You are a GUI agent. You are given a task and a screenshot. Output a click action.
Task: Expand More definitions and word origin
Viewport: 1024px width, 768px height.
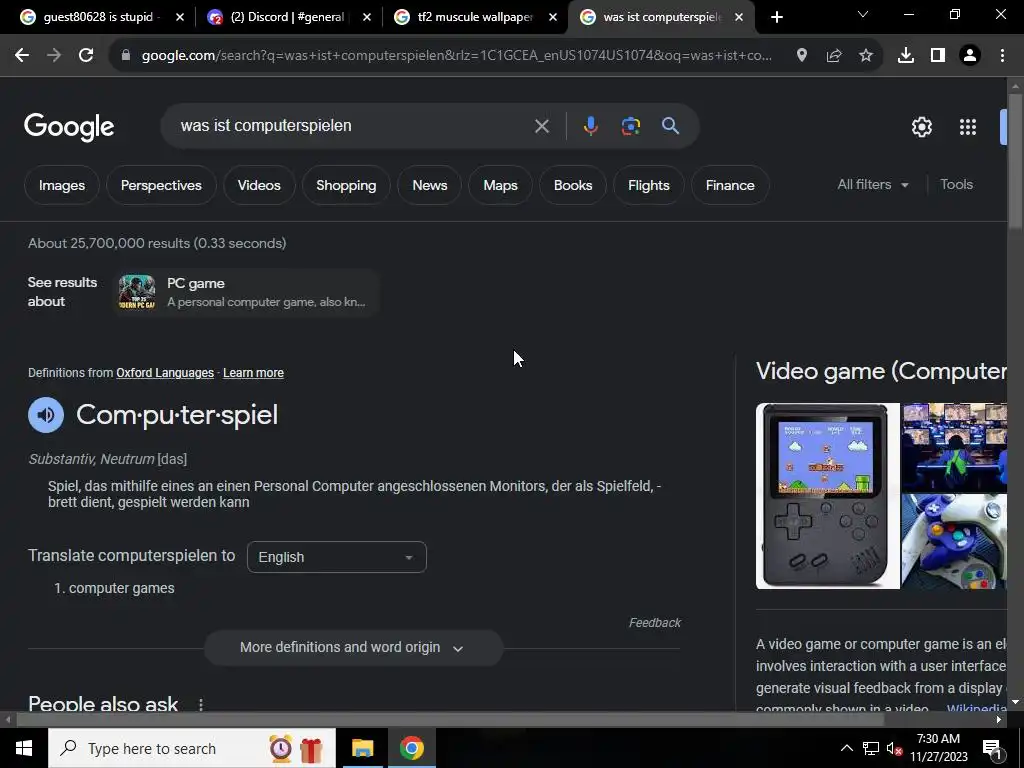coord(353,647)
